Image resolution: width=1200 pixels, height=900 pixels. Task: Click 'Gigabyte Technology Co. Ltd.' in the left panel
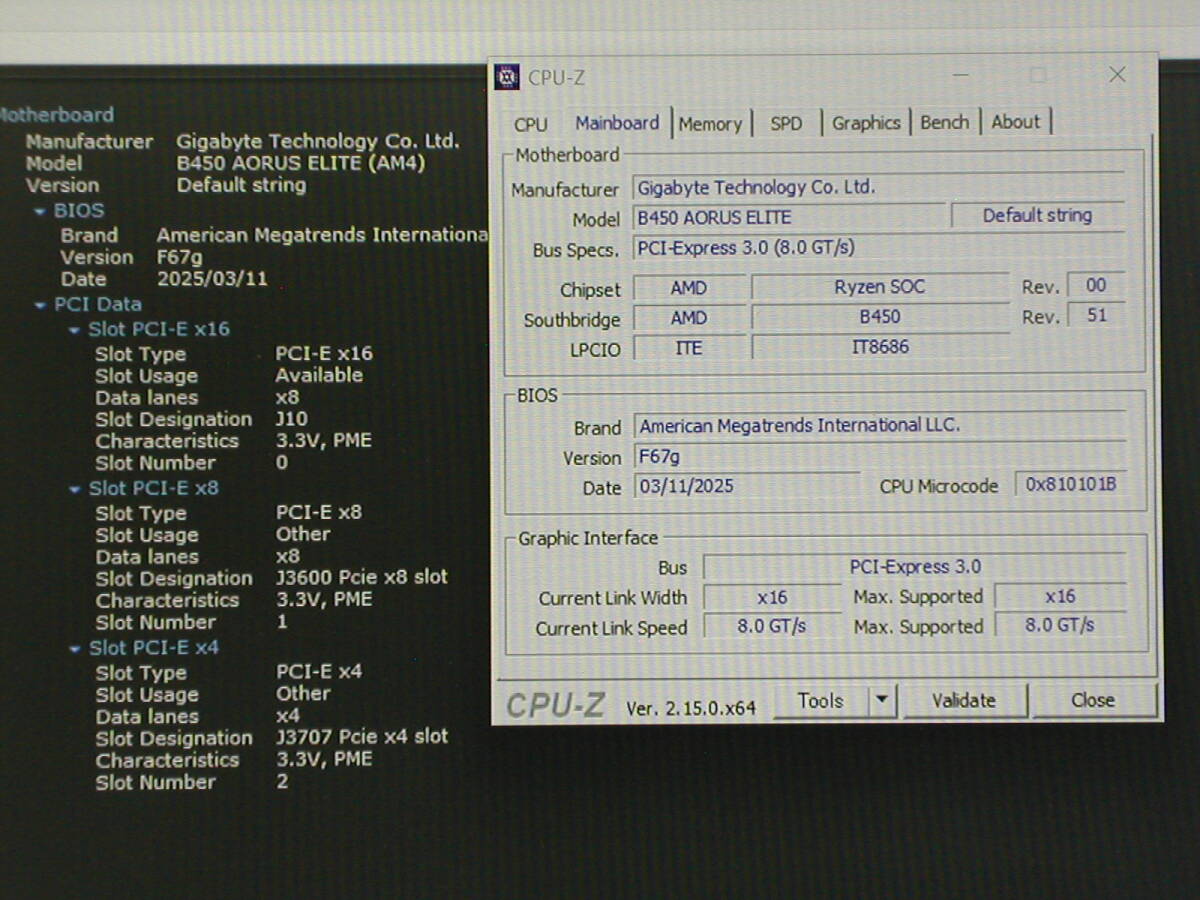coord(318,141)
